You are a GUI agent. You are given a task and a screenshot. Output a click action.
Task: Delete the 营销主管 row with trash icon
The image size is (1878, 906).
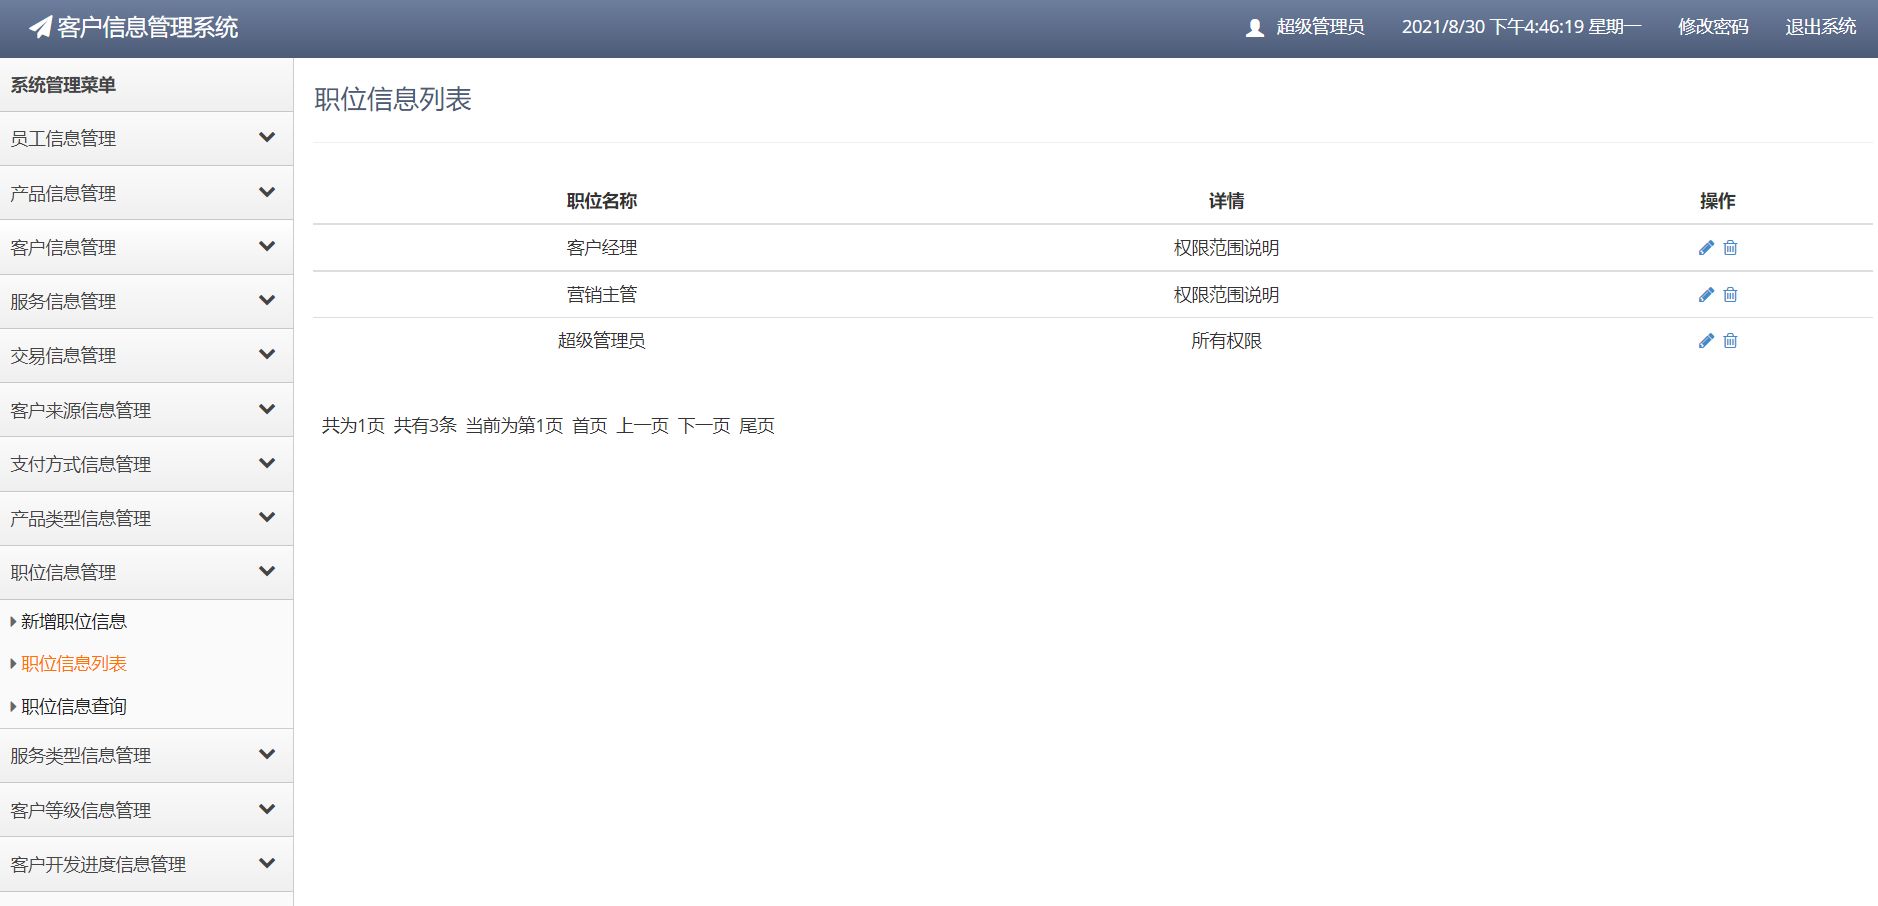point(1730,295)
